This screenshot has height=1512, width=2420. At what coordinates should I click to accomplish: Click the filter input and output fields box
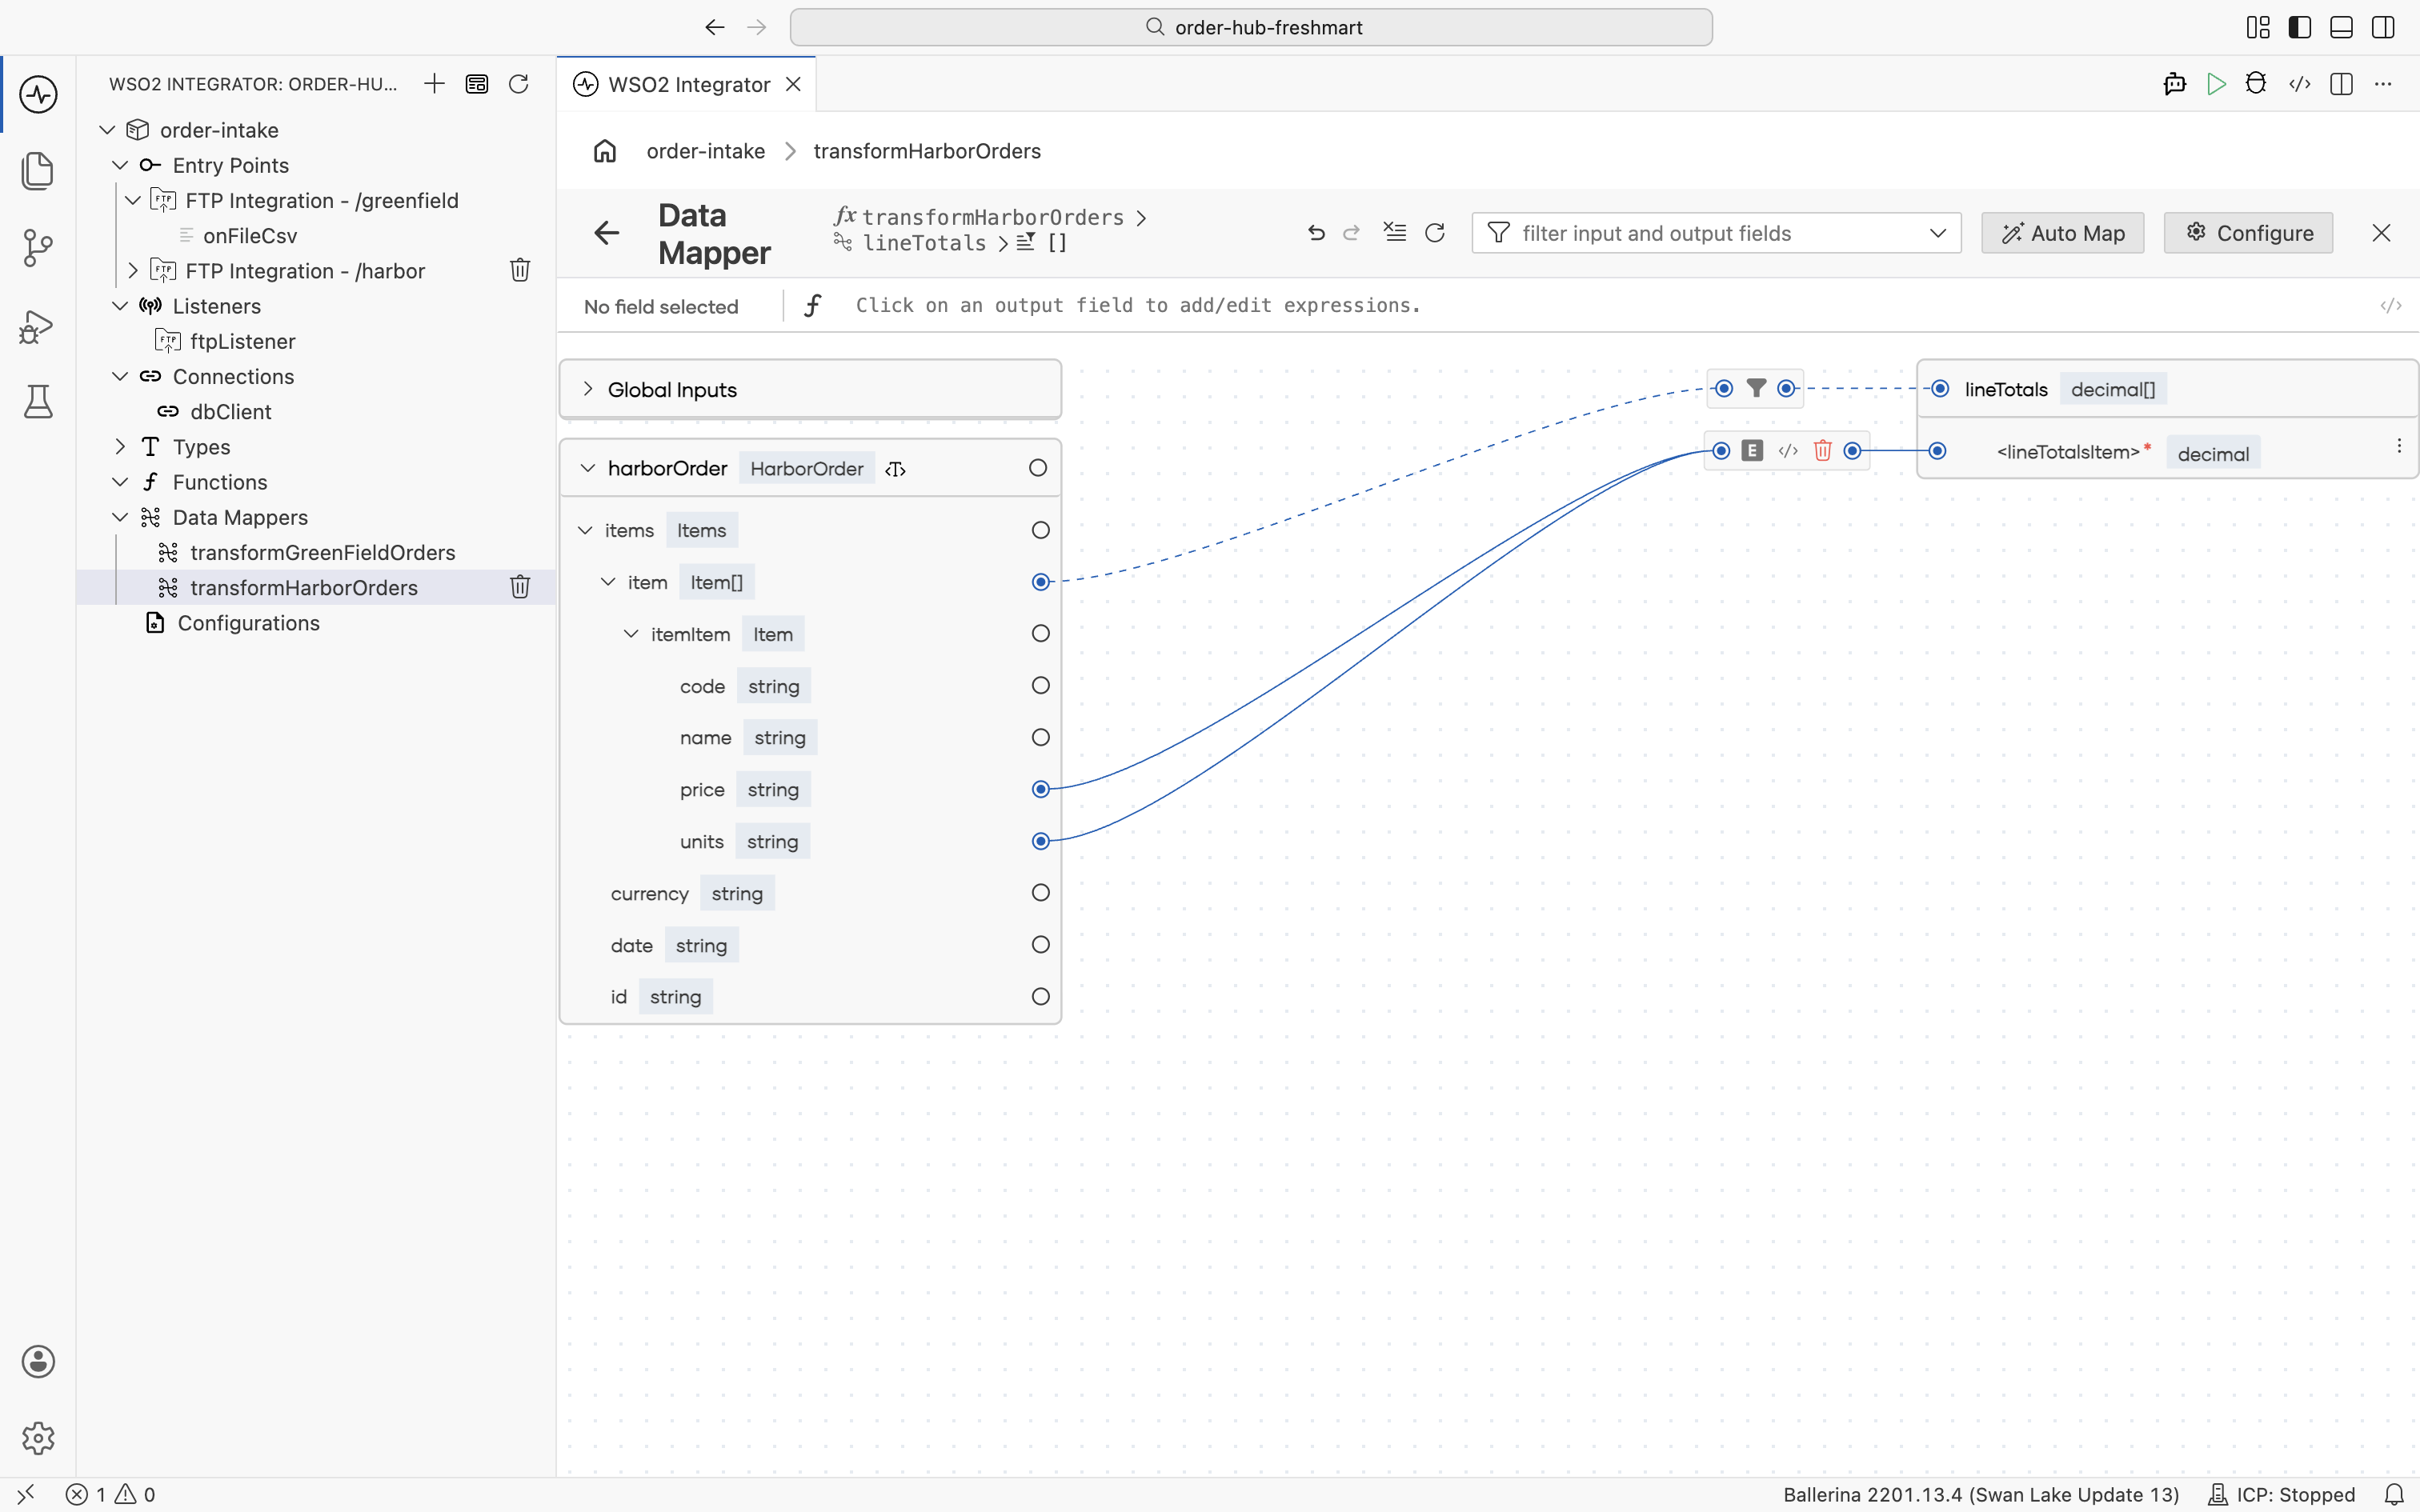[x=1716, y=233]
